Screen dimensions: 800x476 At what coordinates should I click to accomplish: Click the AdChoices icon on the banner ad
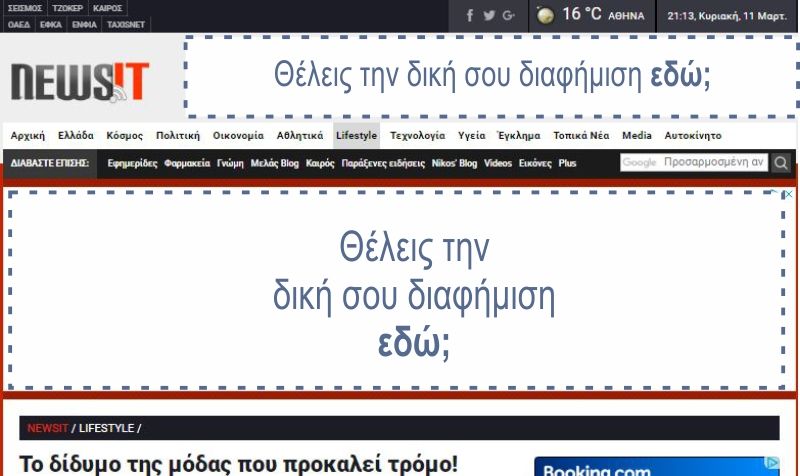(788, 195)
